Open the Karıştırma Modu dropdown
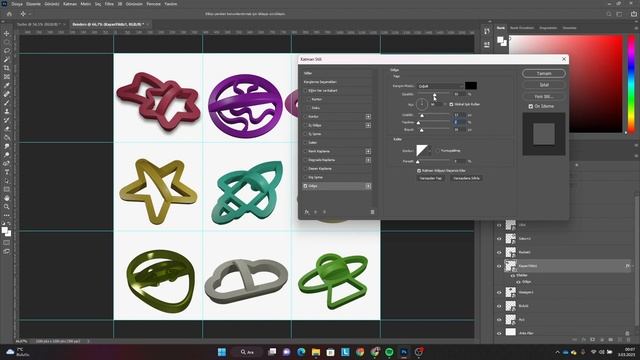This screenshot has height=360, width=640. point(440,86)
